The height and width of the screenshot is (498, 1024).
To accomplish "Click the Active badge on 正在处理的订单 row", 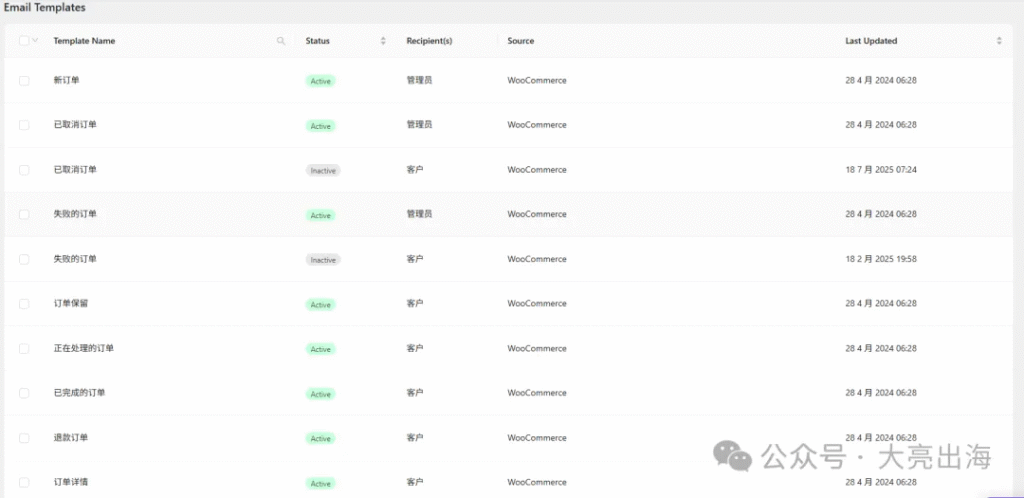I will 321,349.
